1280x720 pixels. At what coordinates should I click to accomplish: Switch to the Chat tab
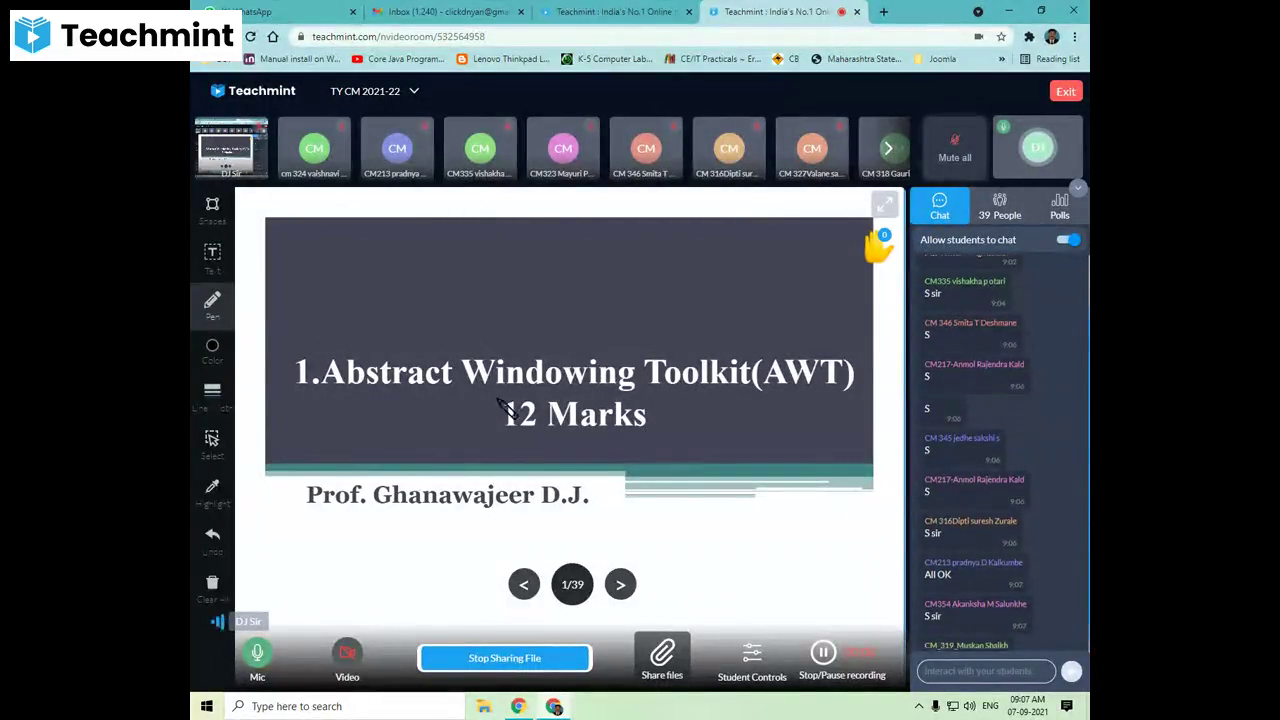click(940, 206)
